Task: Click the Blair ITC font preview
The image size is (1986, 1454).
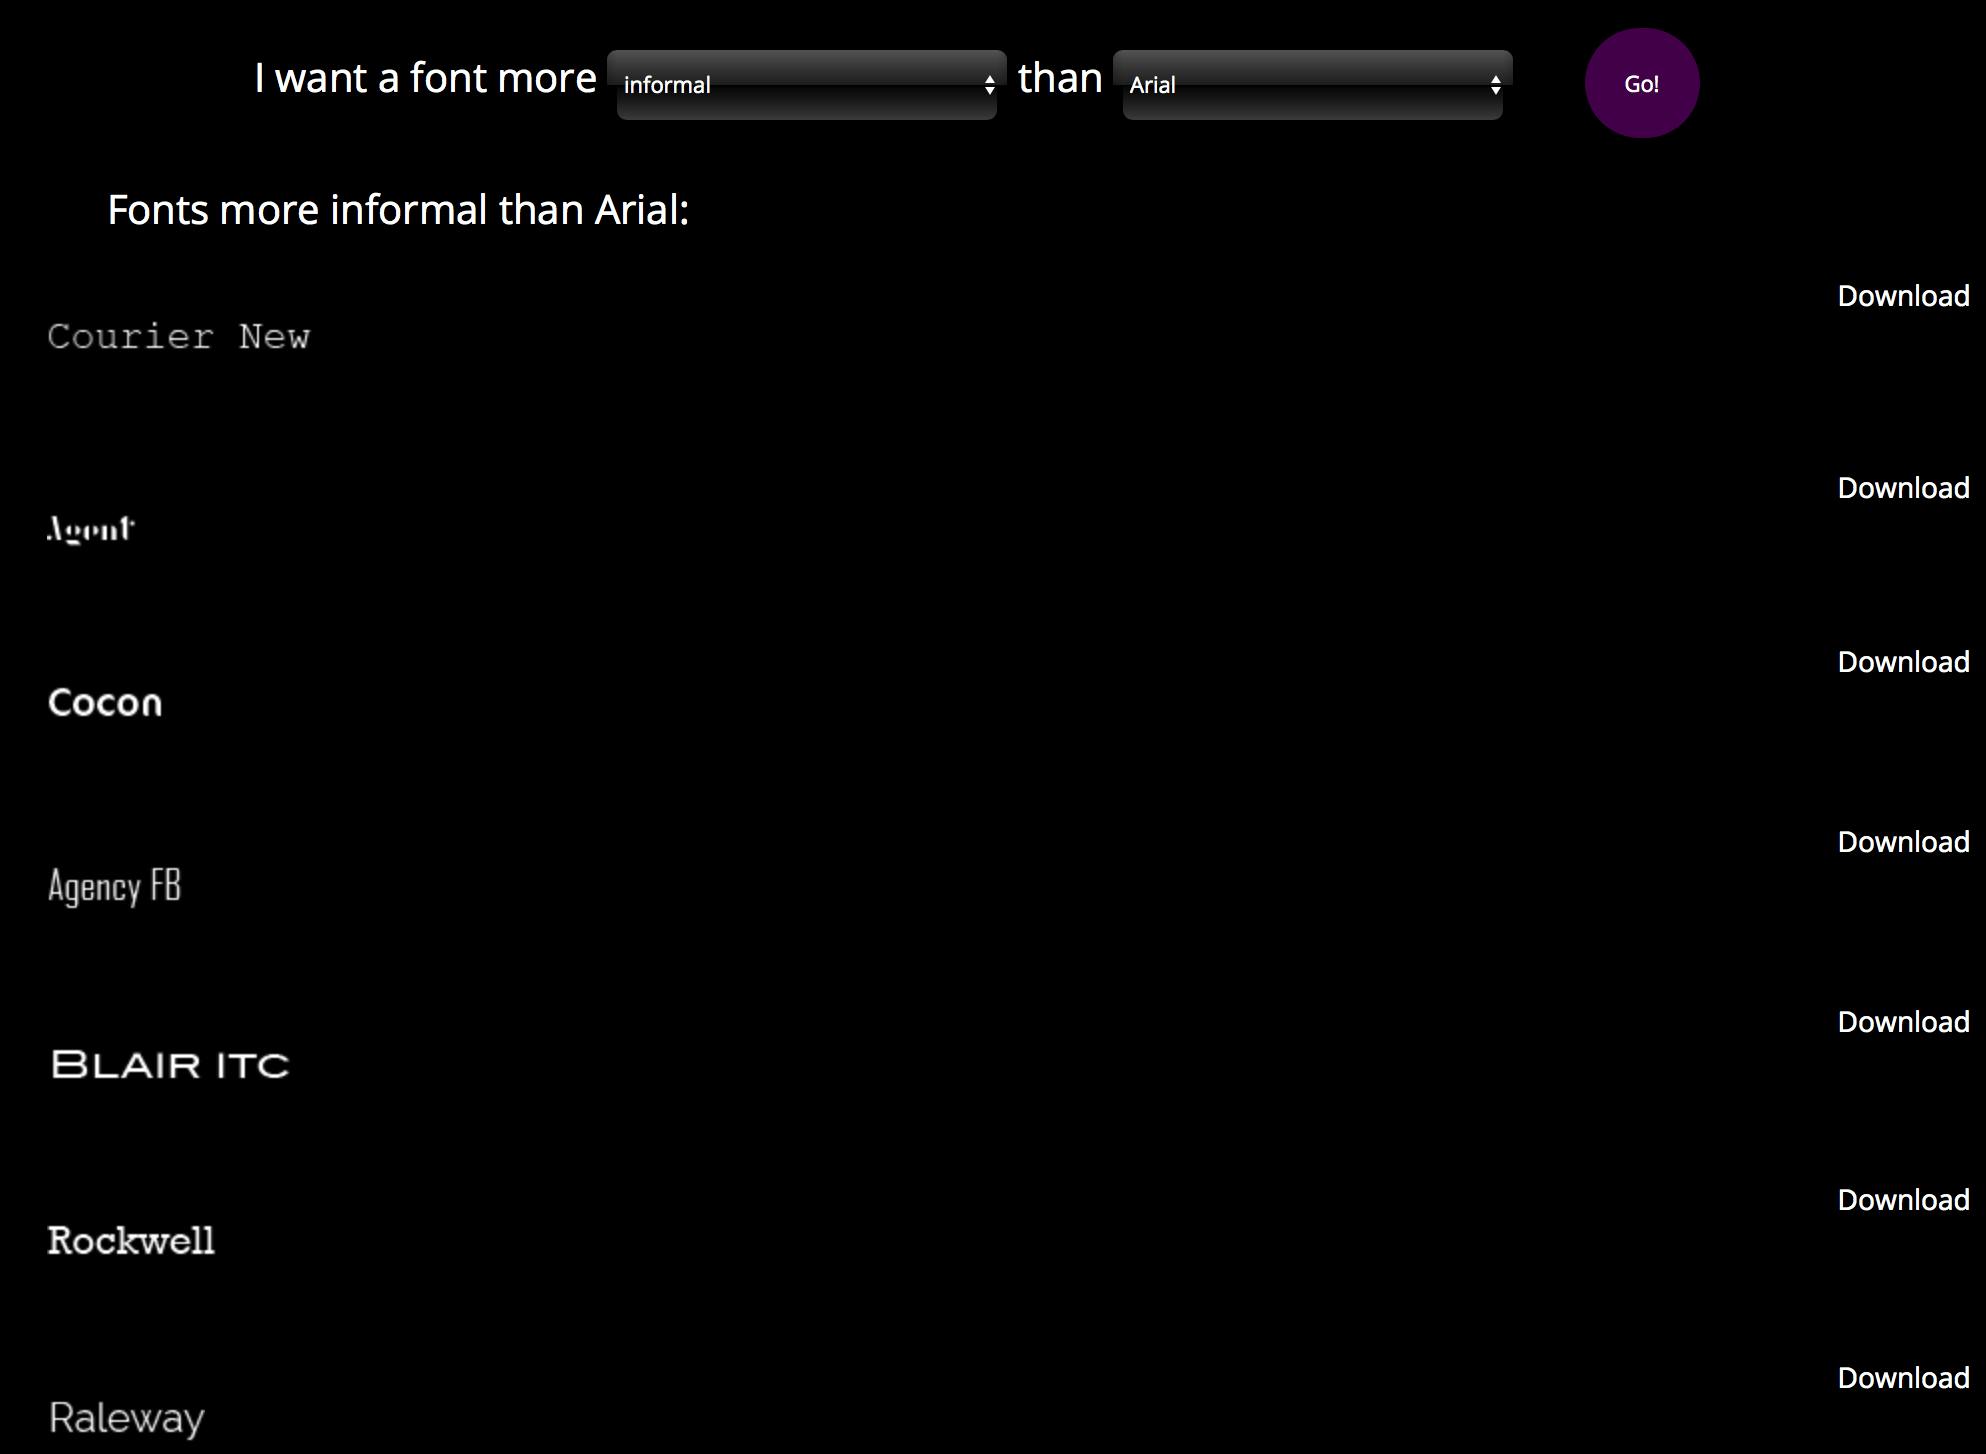Action: 170,1065
